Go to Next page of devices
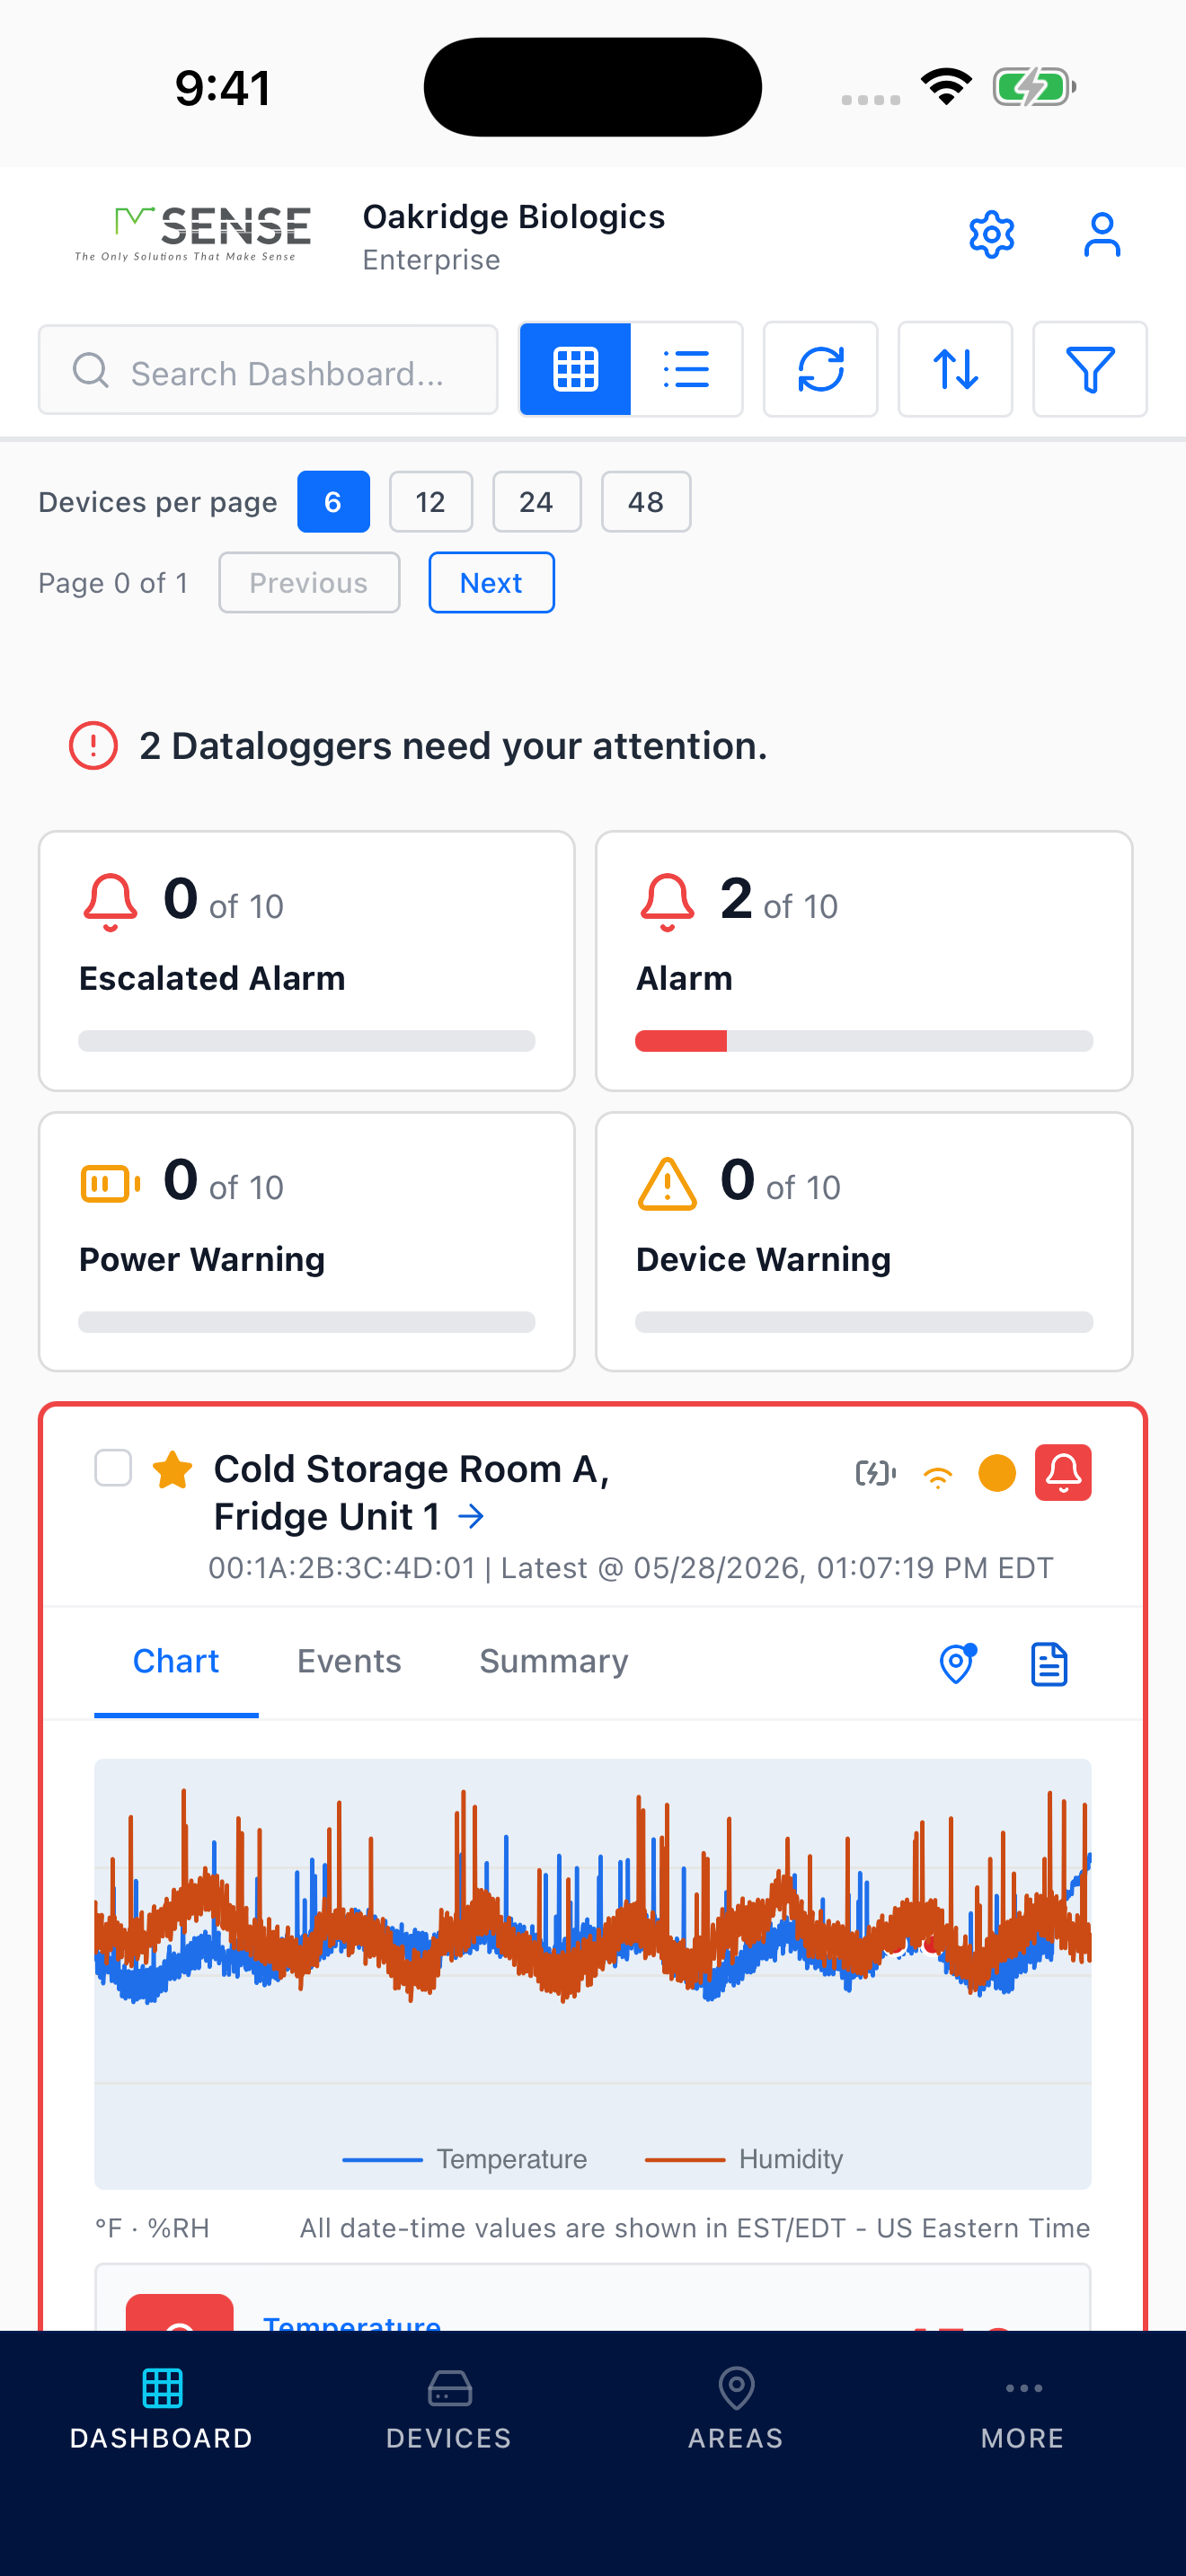Image resolution: width=1186 pixels, height=2576 pixels. pos(491,582)
